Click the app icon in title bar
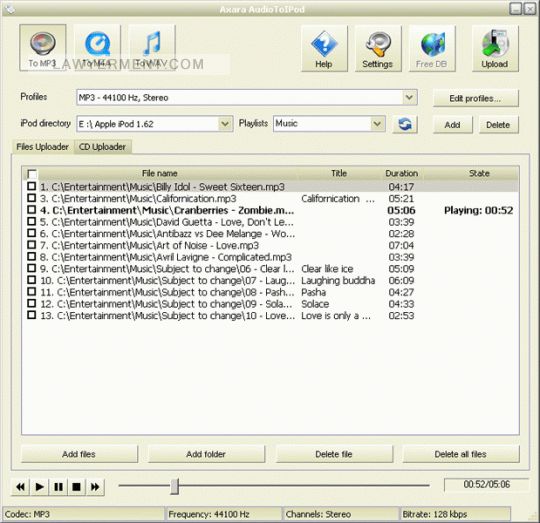 [x=10, y=9]
